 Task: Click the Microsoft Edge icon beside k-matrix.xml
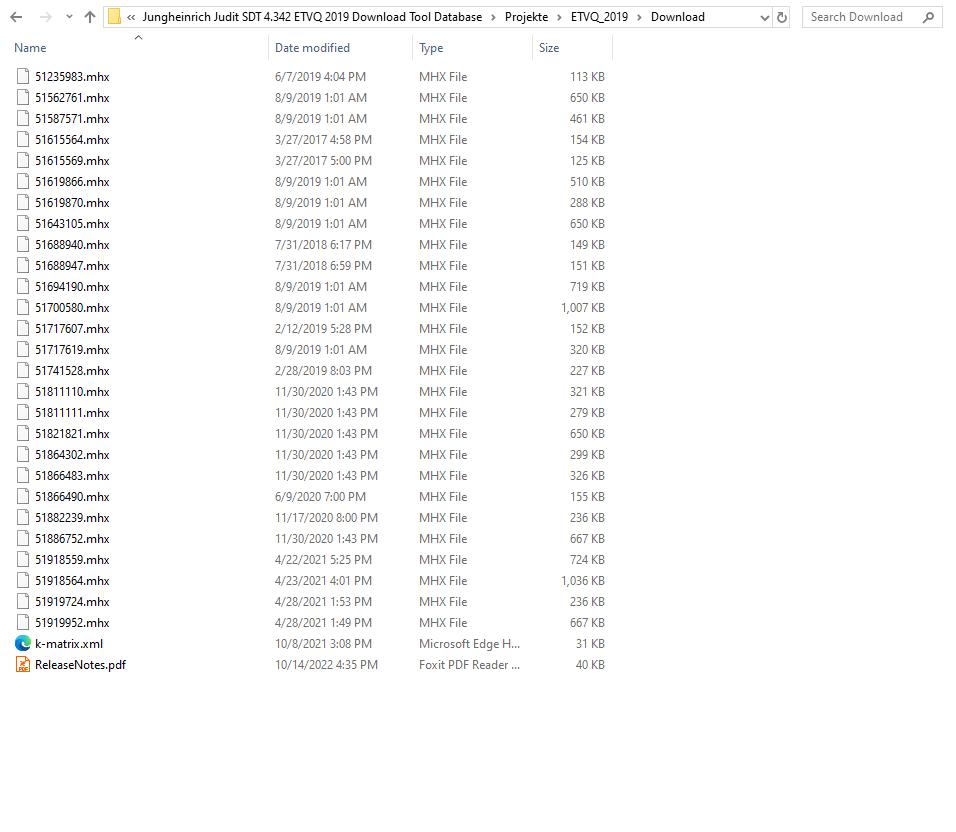click(22, 643)
